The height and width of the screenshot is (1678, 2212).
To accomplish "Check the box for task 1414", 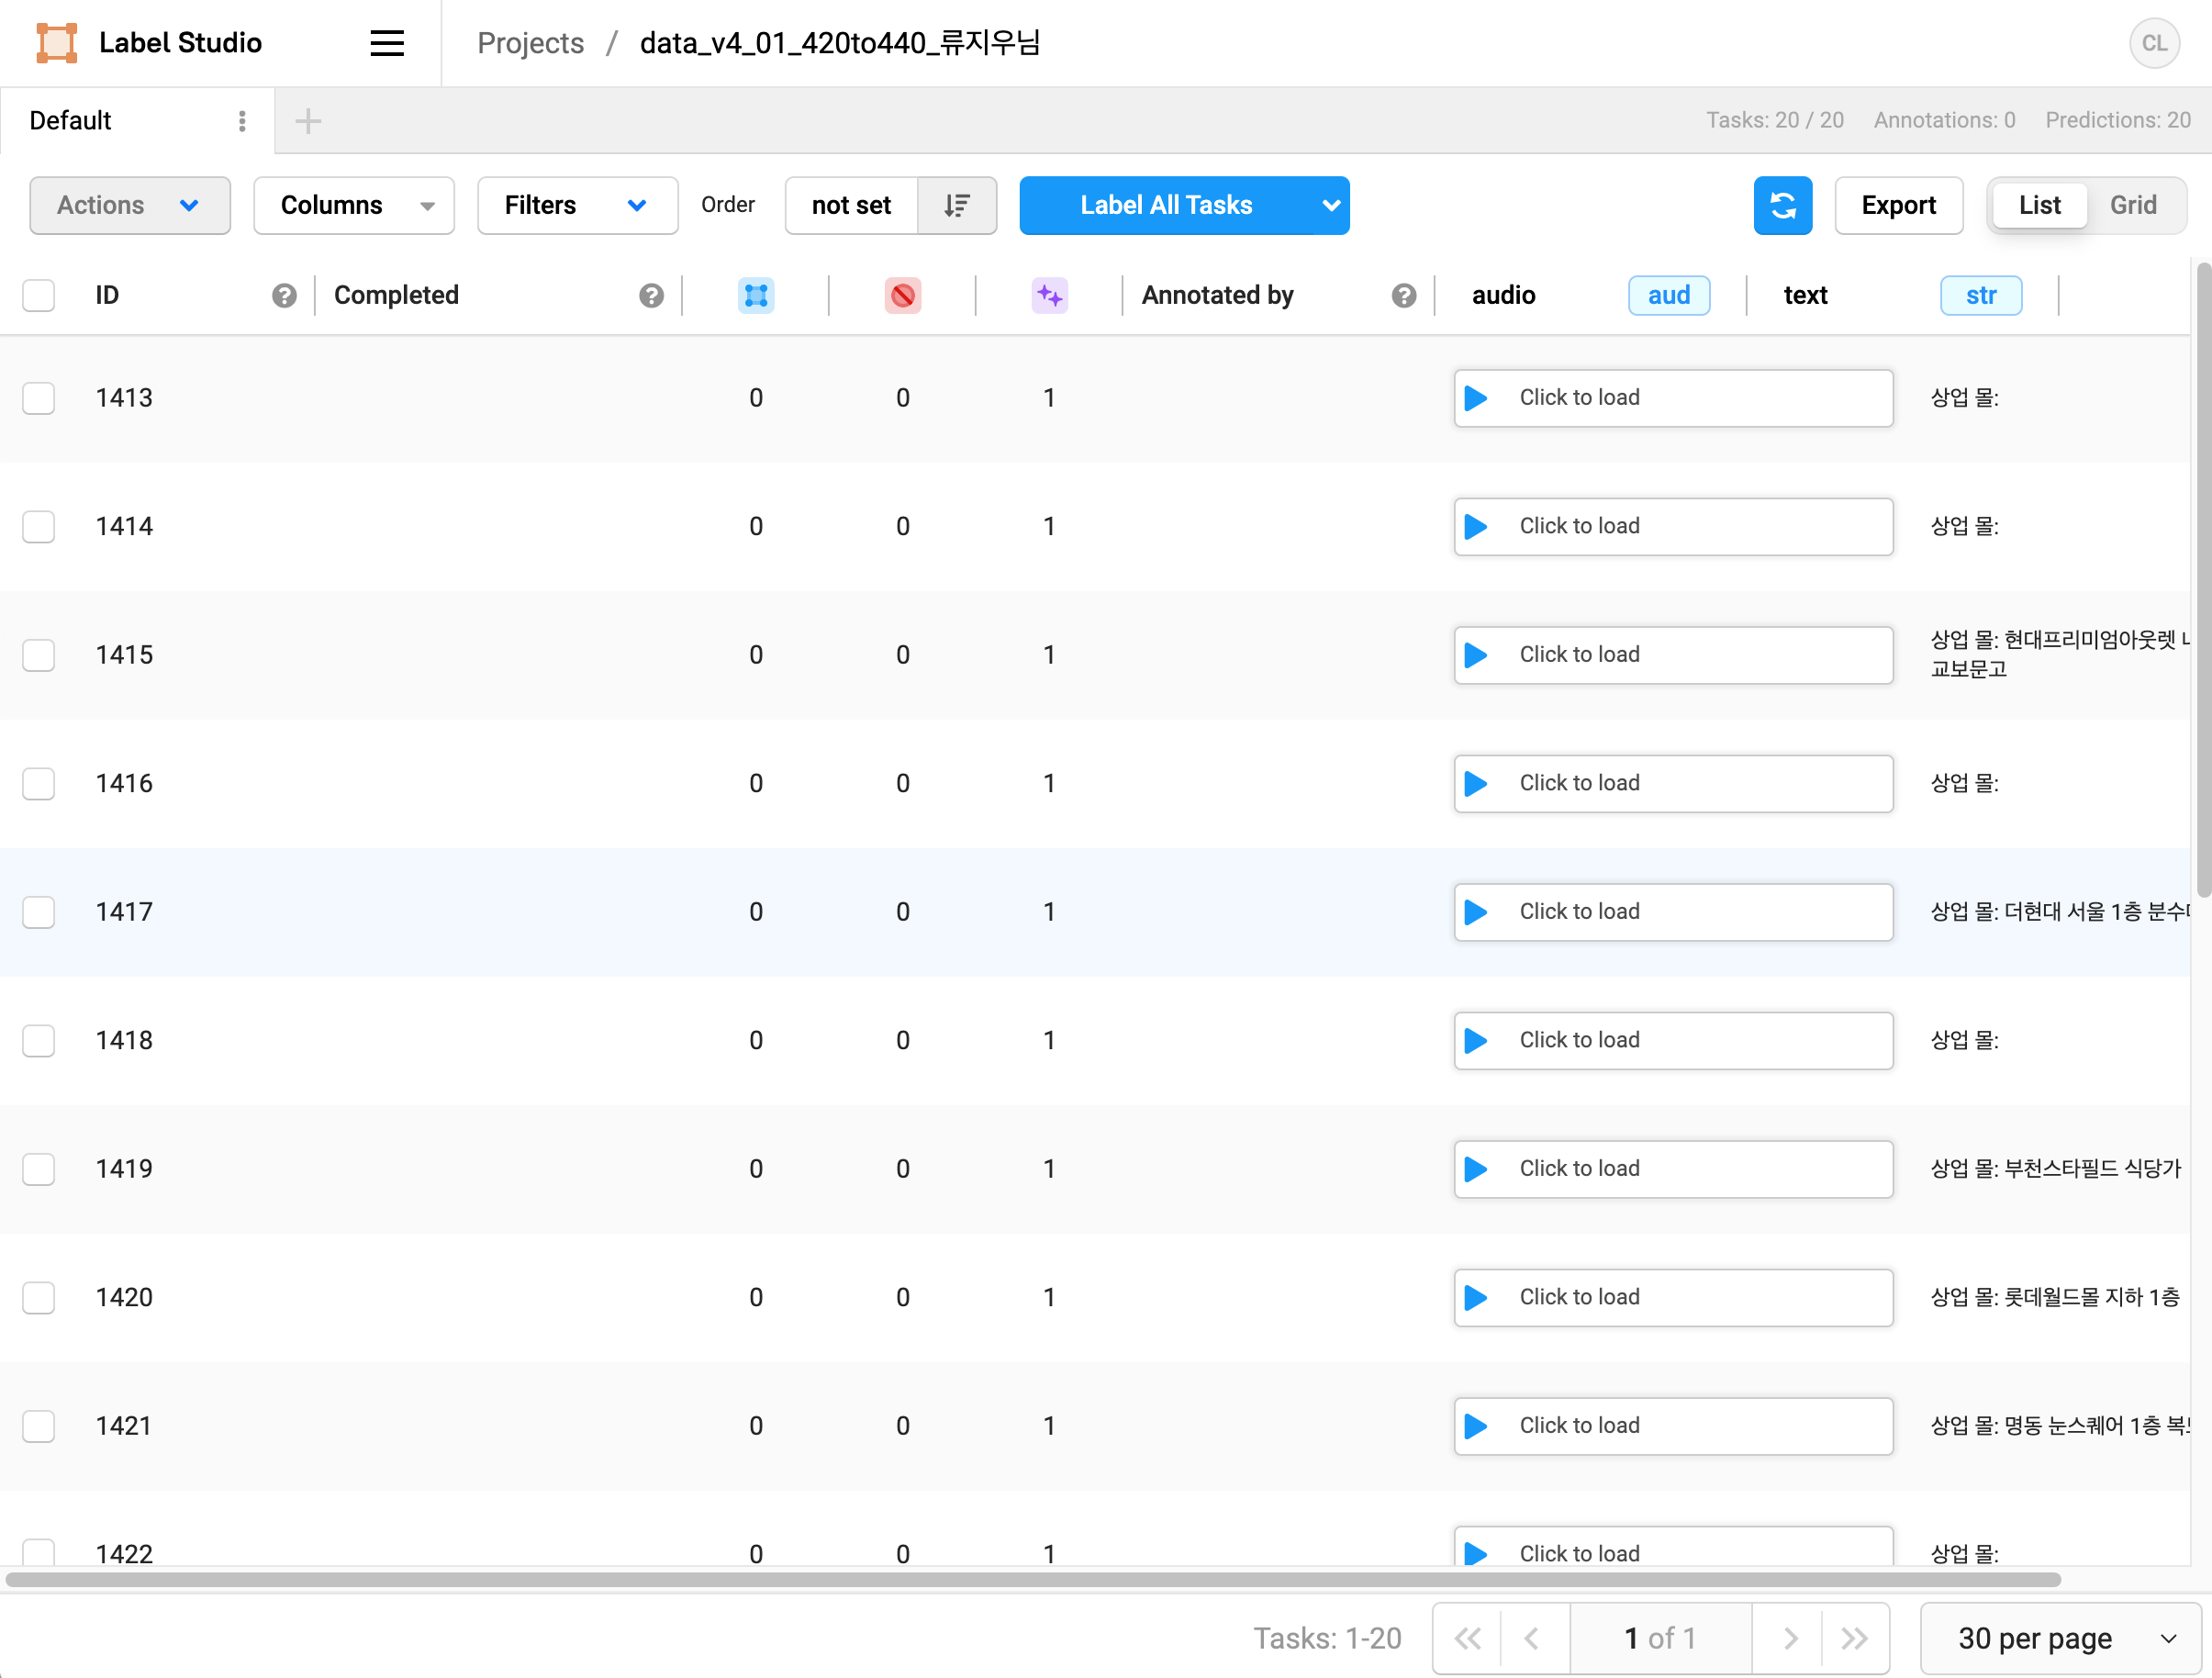I will [x=39, y=526].
